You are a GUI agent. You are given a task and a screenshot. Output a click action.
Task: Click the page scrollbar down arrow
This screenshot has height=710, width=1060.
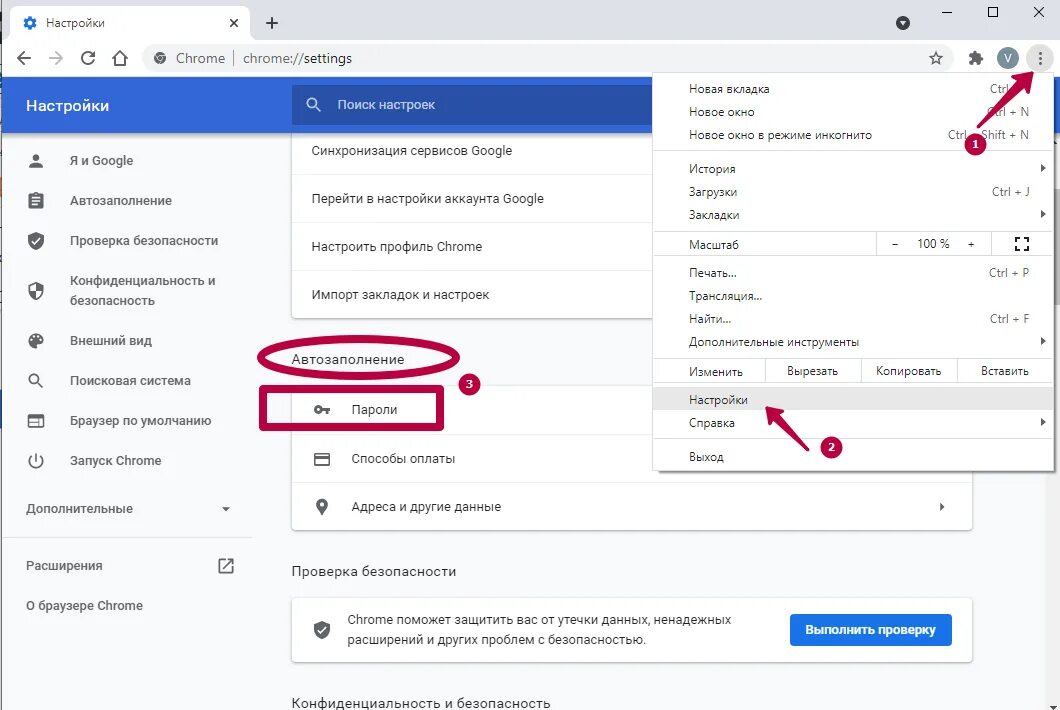(1053, 705)
